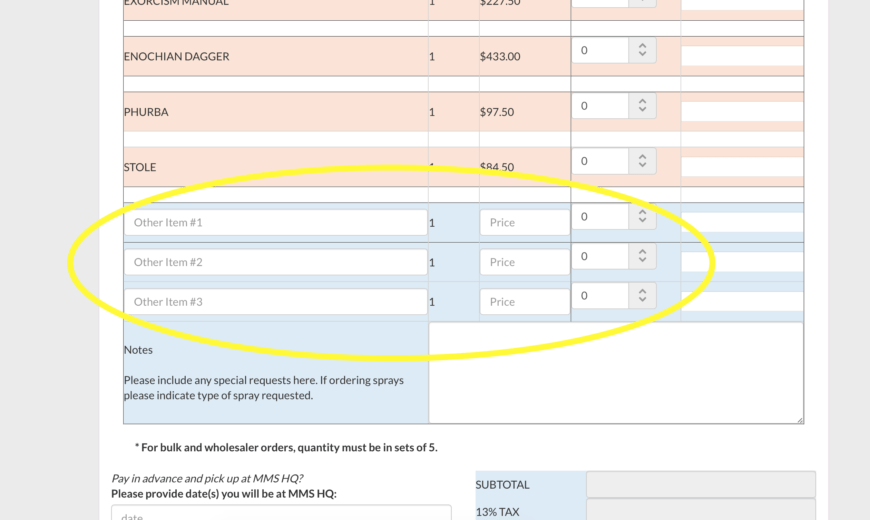Click the down arrow on Enochian Dagger quantity
This screenshot has height=520, width=870.
pos(642,55)
